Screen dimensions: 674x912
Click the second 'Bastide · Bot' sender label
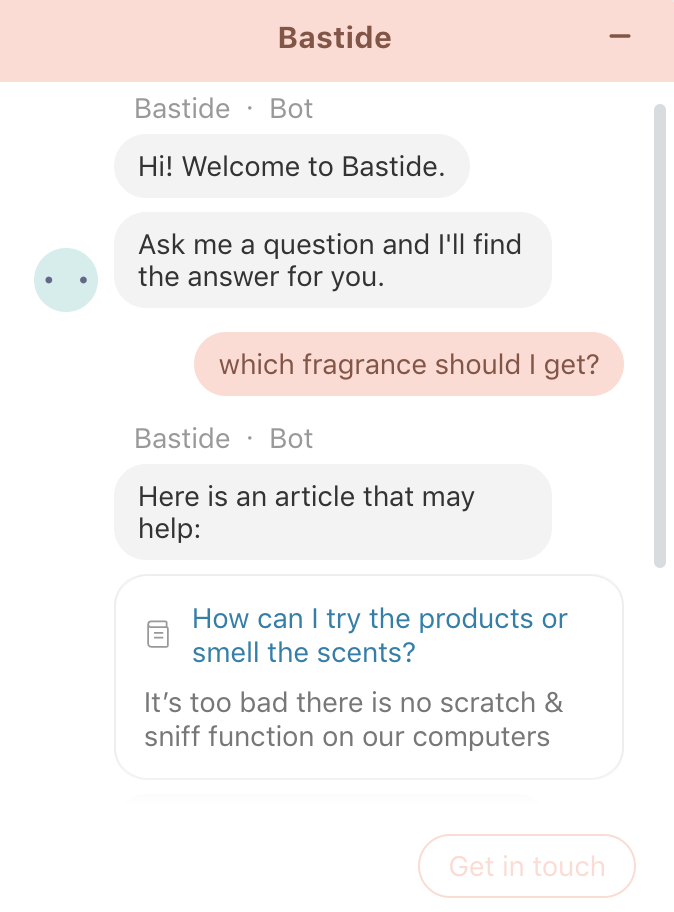pos(224,439)
